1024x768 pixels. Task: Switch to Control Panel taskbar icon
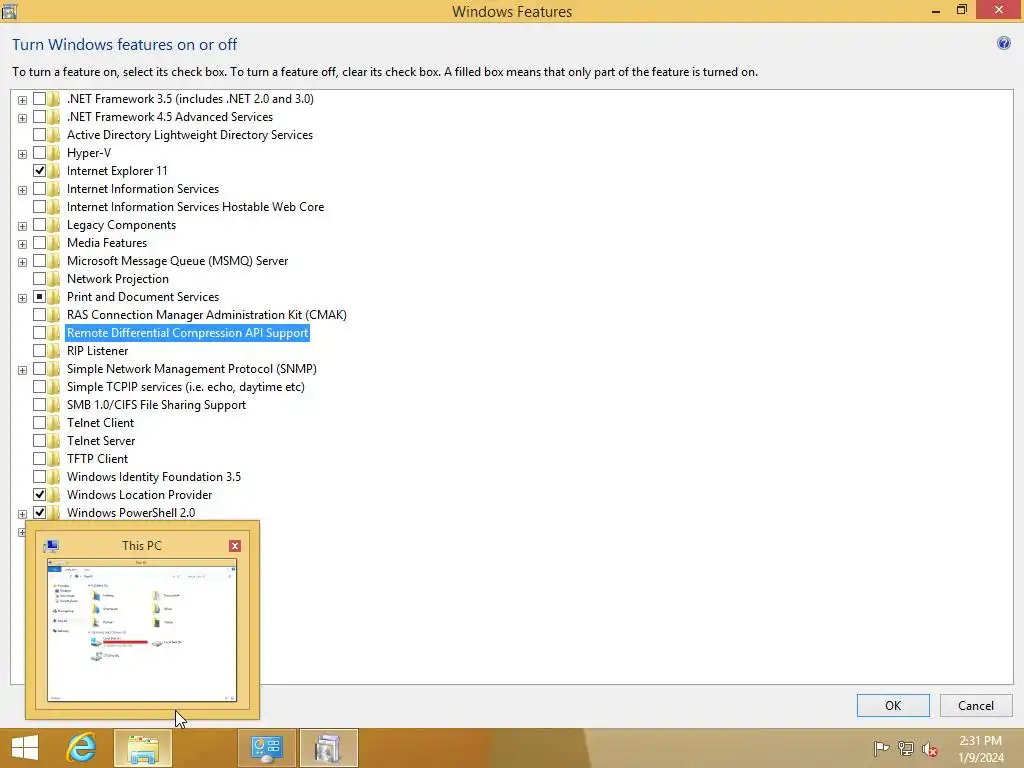266,748
